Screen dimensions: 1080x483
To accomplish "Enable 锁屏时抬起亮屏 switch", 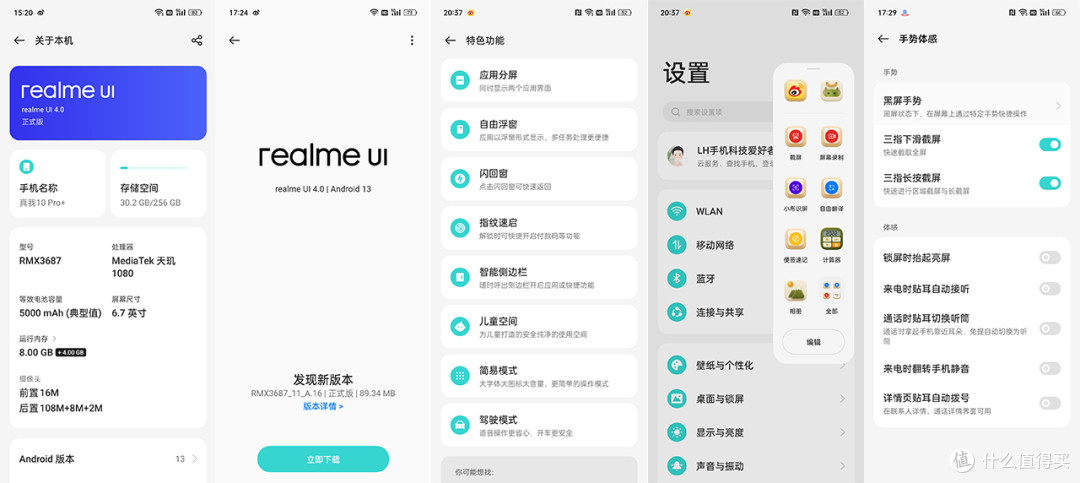I will click(1050, 258).
